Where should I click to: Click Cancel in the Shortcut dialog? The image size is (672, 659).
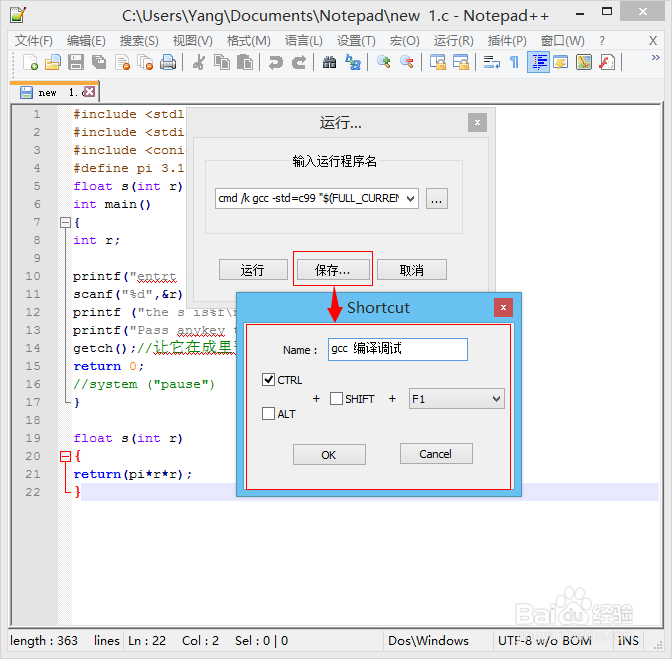pos(436,454)
